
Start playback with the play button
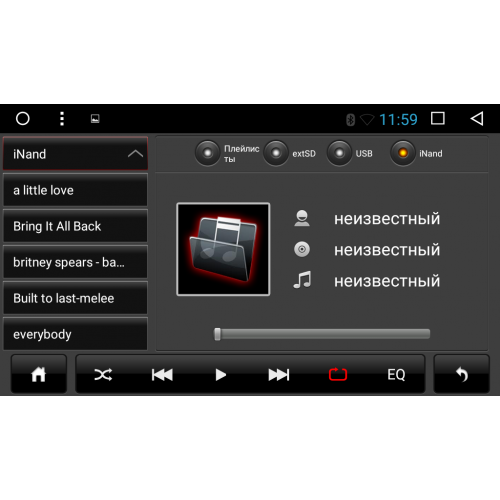tap(220, 375)
